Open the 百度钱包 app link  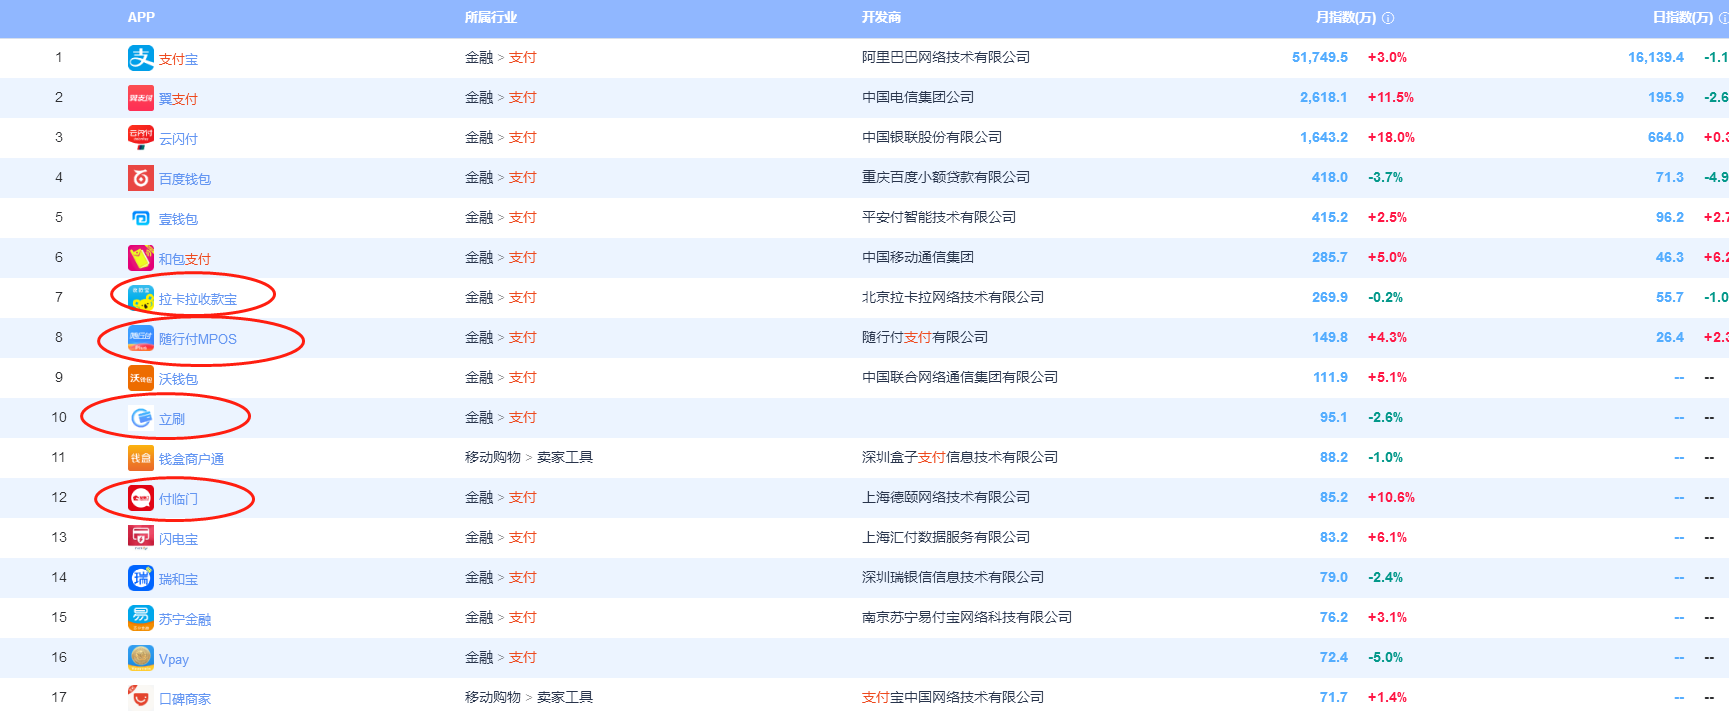pyautogui.click(x=185, y=179)
